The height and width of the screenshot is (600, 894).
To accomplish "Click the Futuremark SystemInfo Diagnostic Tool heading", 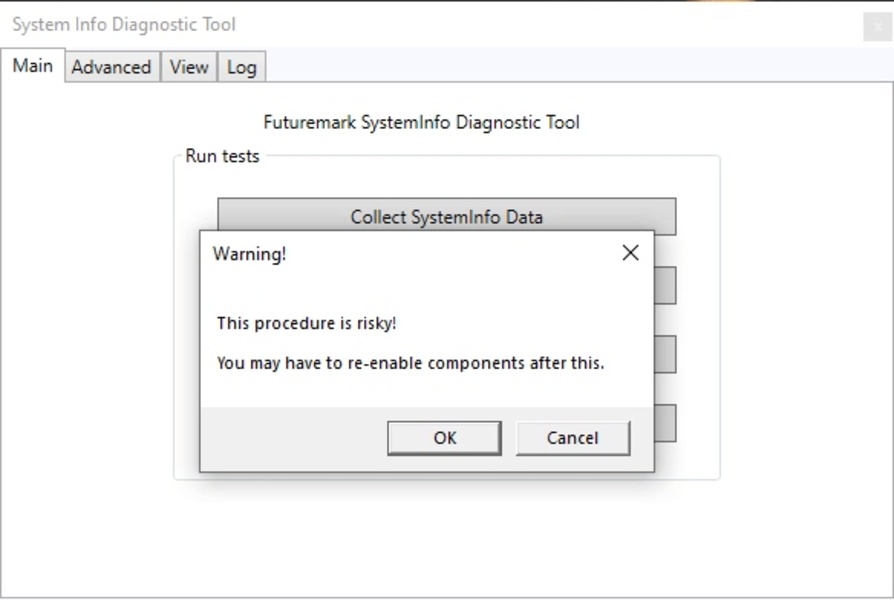I will 421,122.
